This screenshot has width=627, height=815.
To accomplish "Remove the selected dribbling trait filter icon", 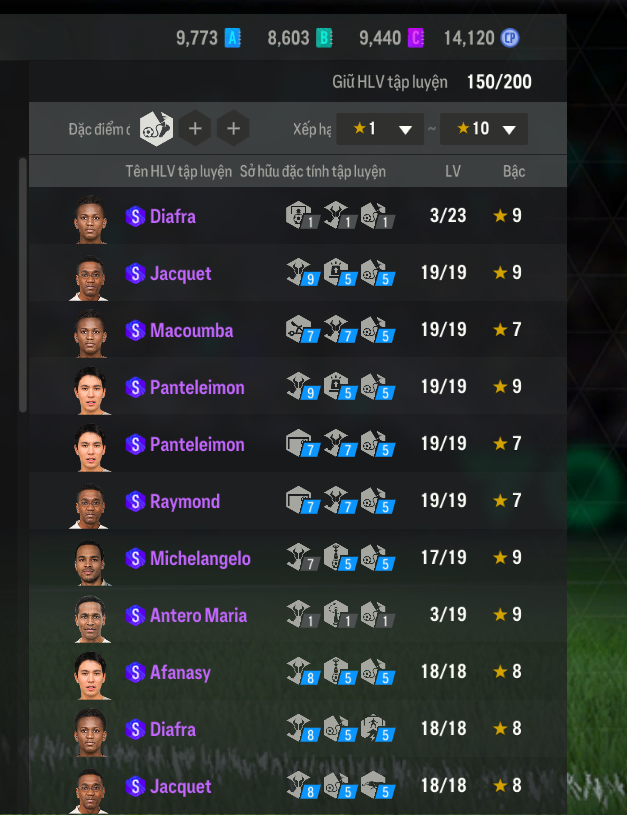I will [156, 128].
